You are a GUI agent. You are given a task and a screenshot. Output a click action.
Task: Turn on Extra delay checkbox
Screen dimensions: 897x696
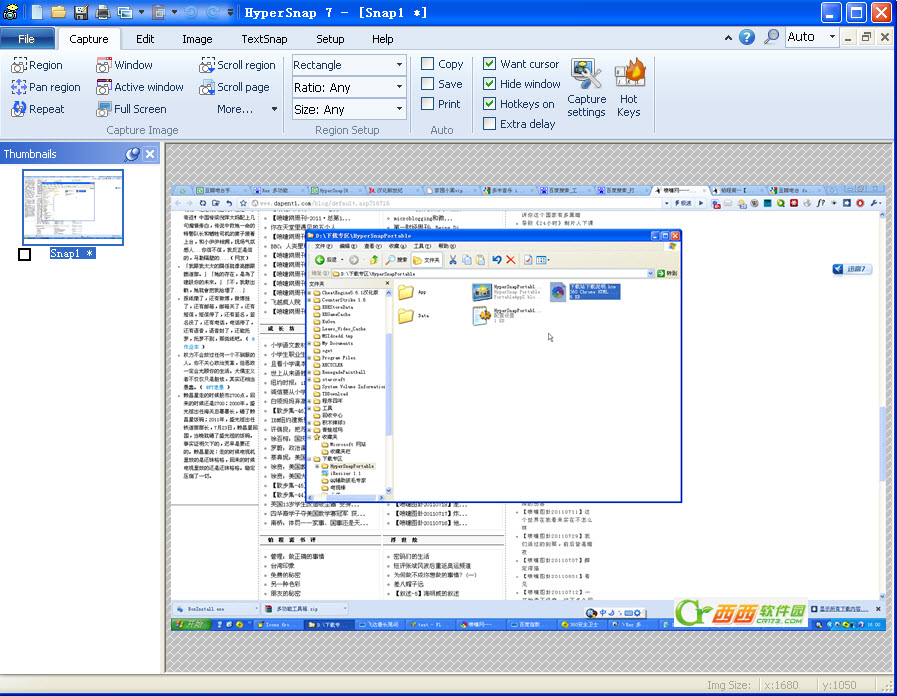point(490,124)
